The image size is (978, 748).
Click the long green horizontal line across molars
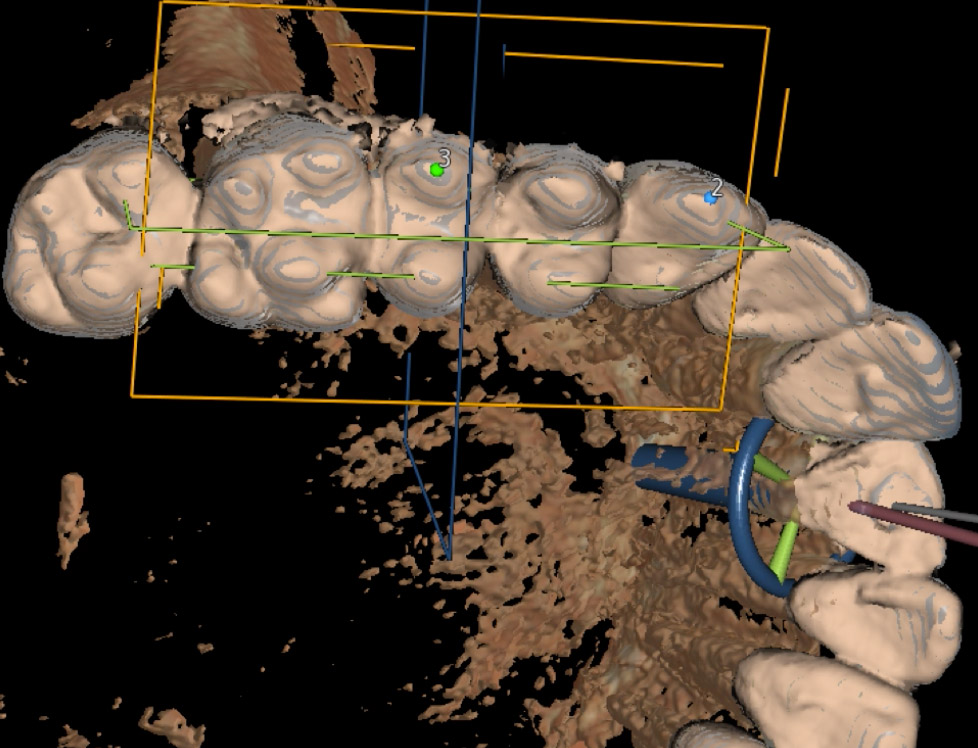[450, 238]
